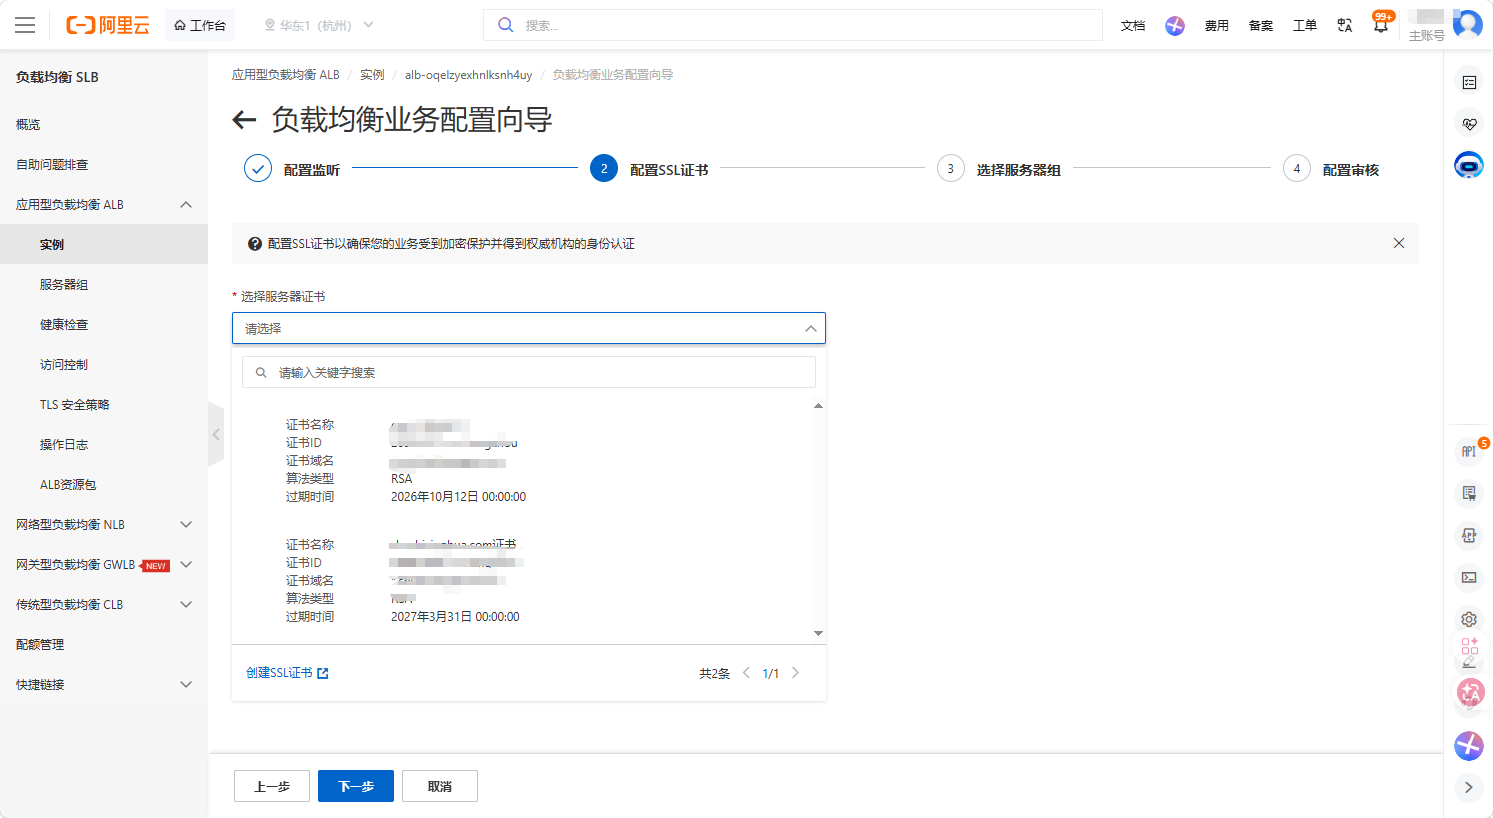The height and width of the screenshot is (818, 1493).
Task: Open the list panel icon in right toolbar
Action: click(x=1469, y=82)
